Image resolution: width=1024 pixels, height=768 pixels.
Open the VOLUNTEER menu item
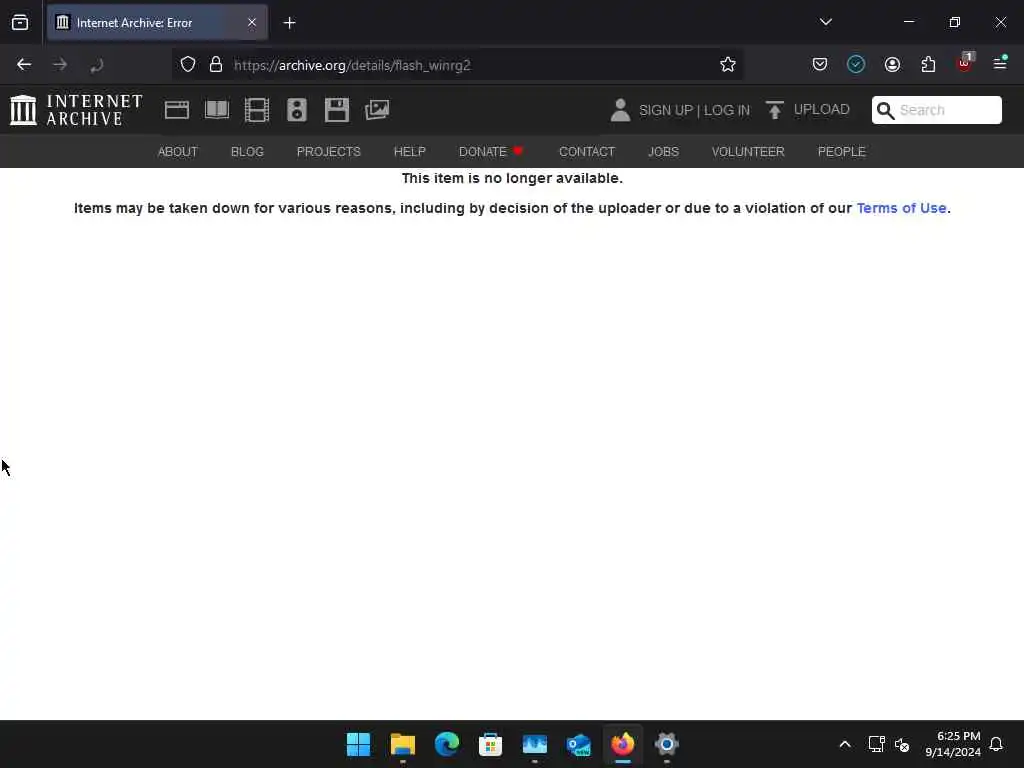coord(748,152)
